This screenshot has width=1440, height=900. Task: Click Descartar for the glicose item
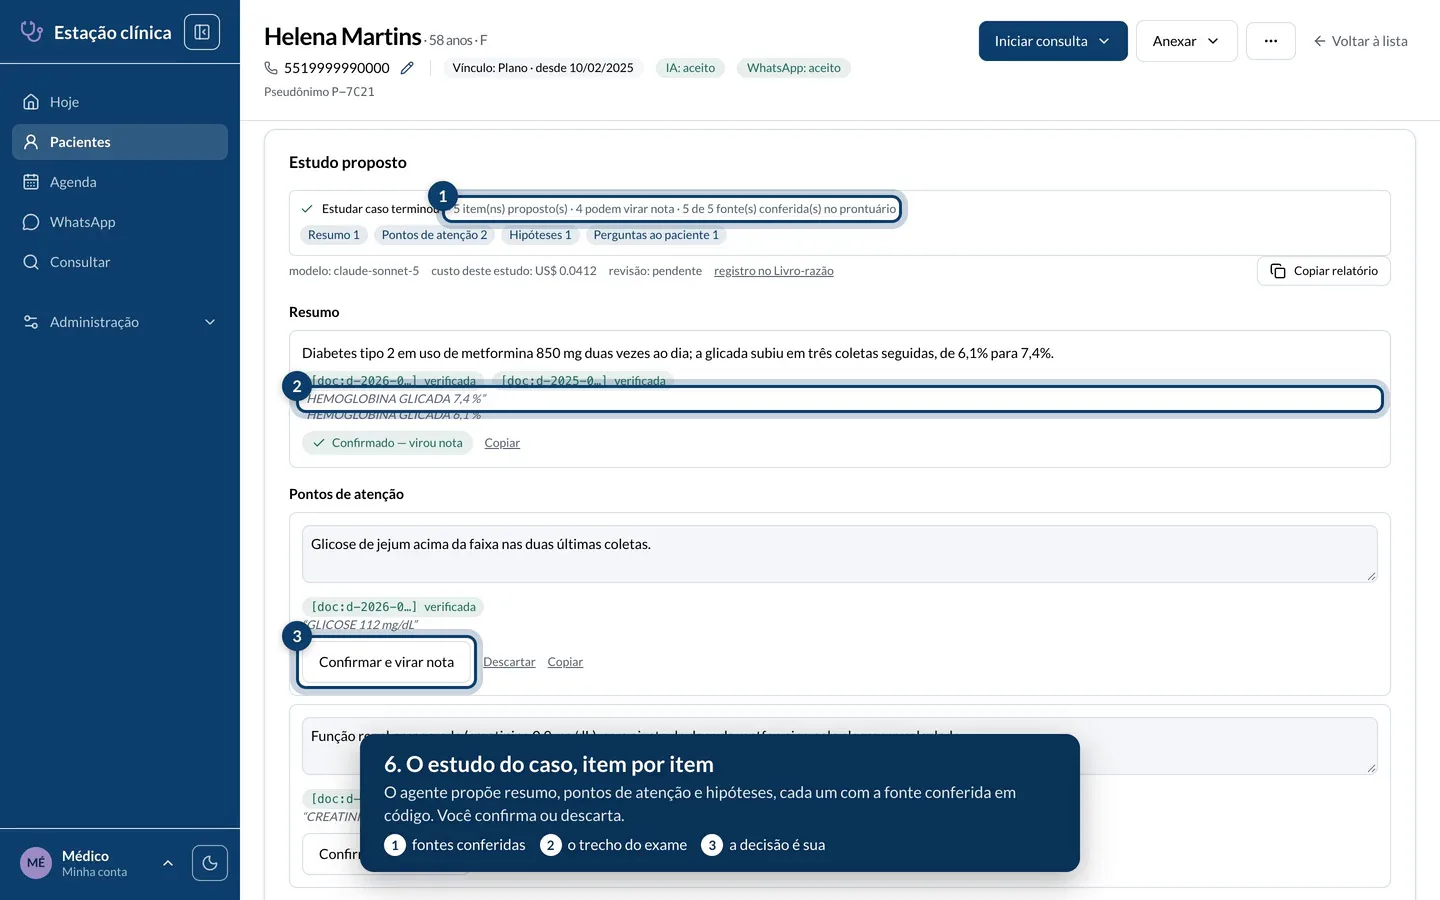pos(509,662)
